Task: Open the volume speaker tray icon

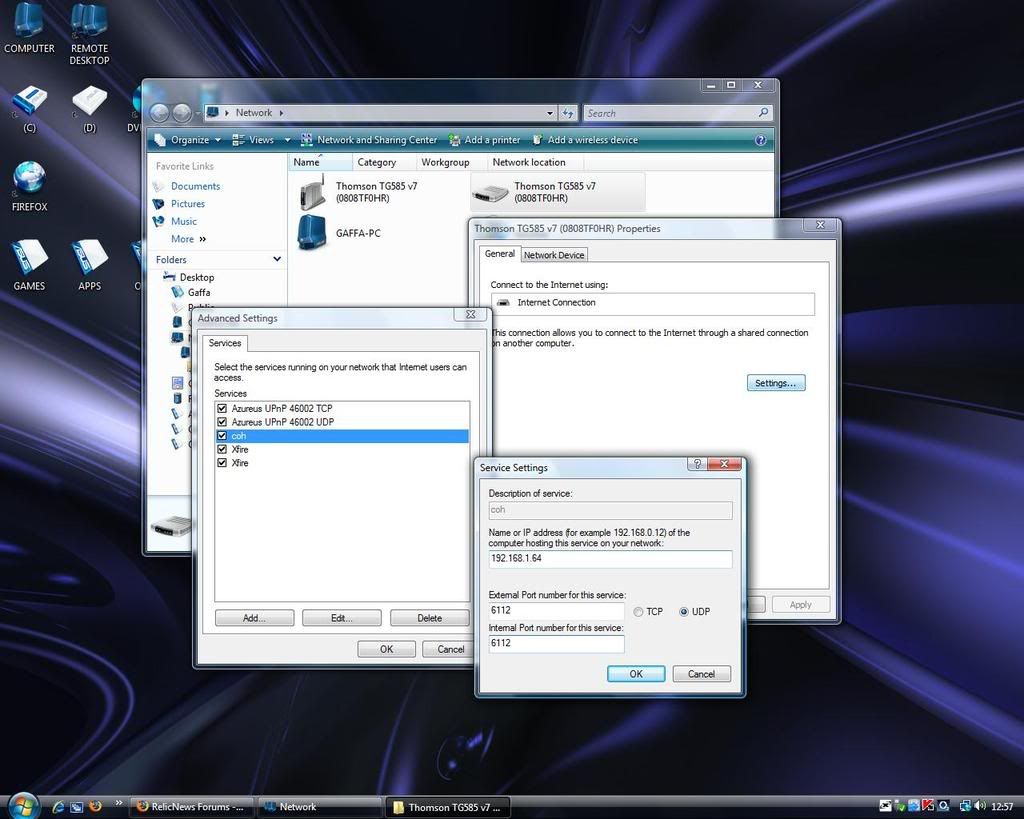Action: point(980,807)
